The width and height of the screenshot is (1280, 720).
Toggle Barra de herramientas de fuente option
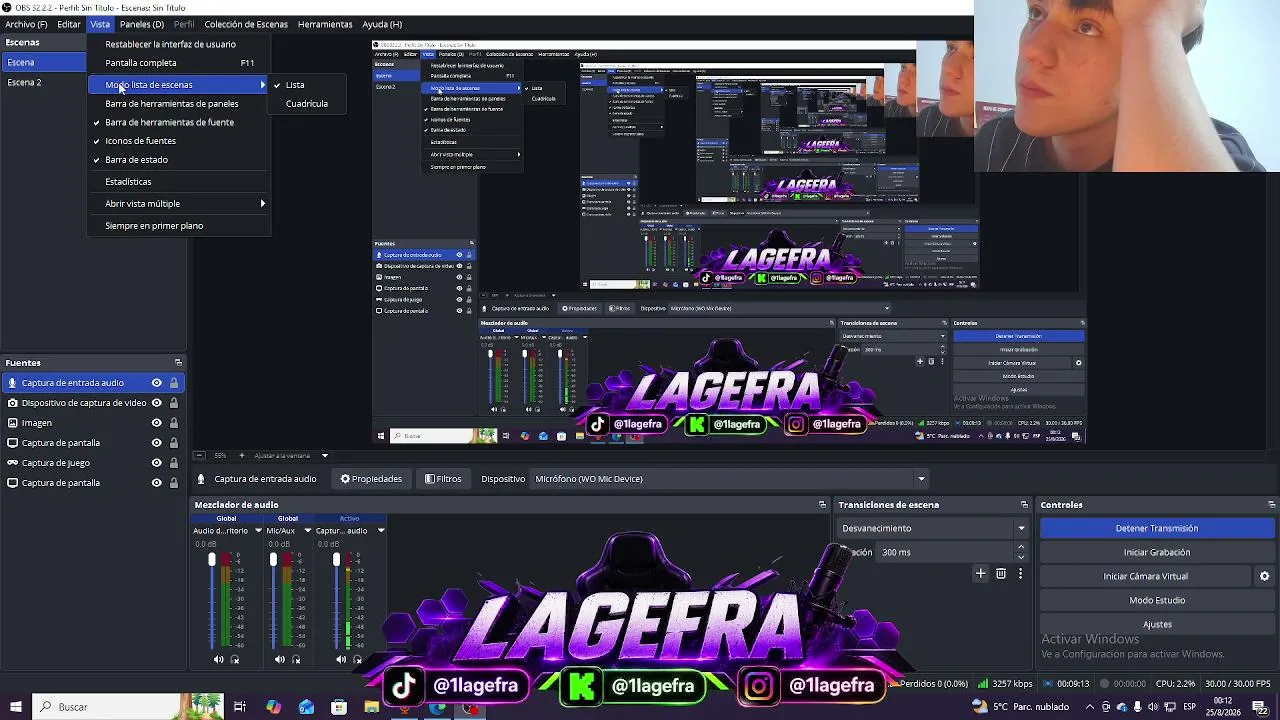pyautogui.click(x=179, y=122)
